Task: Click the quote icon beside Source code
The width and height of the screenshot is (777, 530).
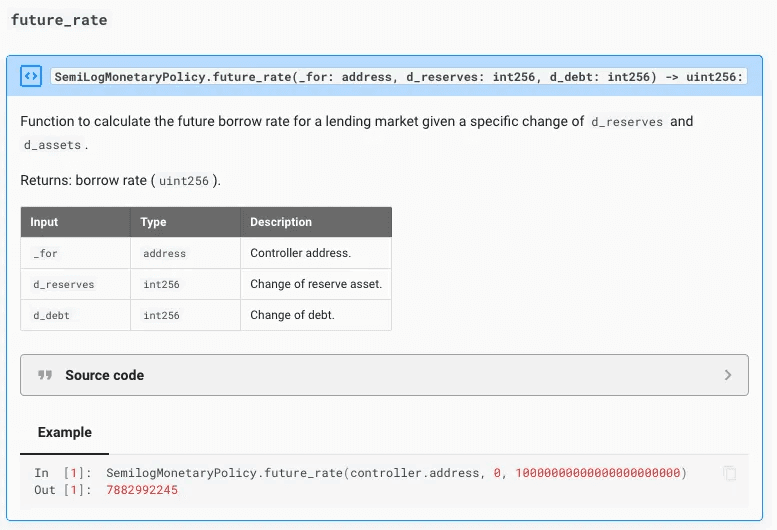Action: tap(44, 375)
